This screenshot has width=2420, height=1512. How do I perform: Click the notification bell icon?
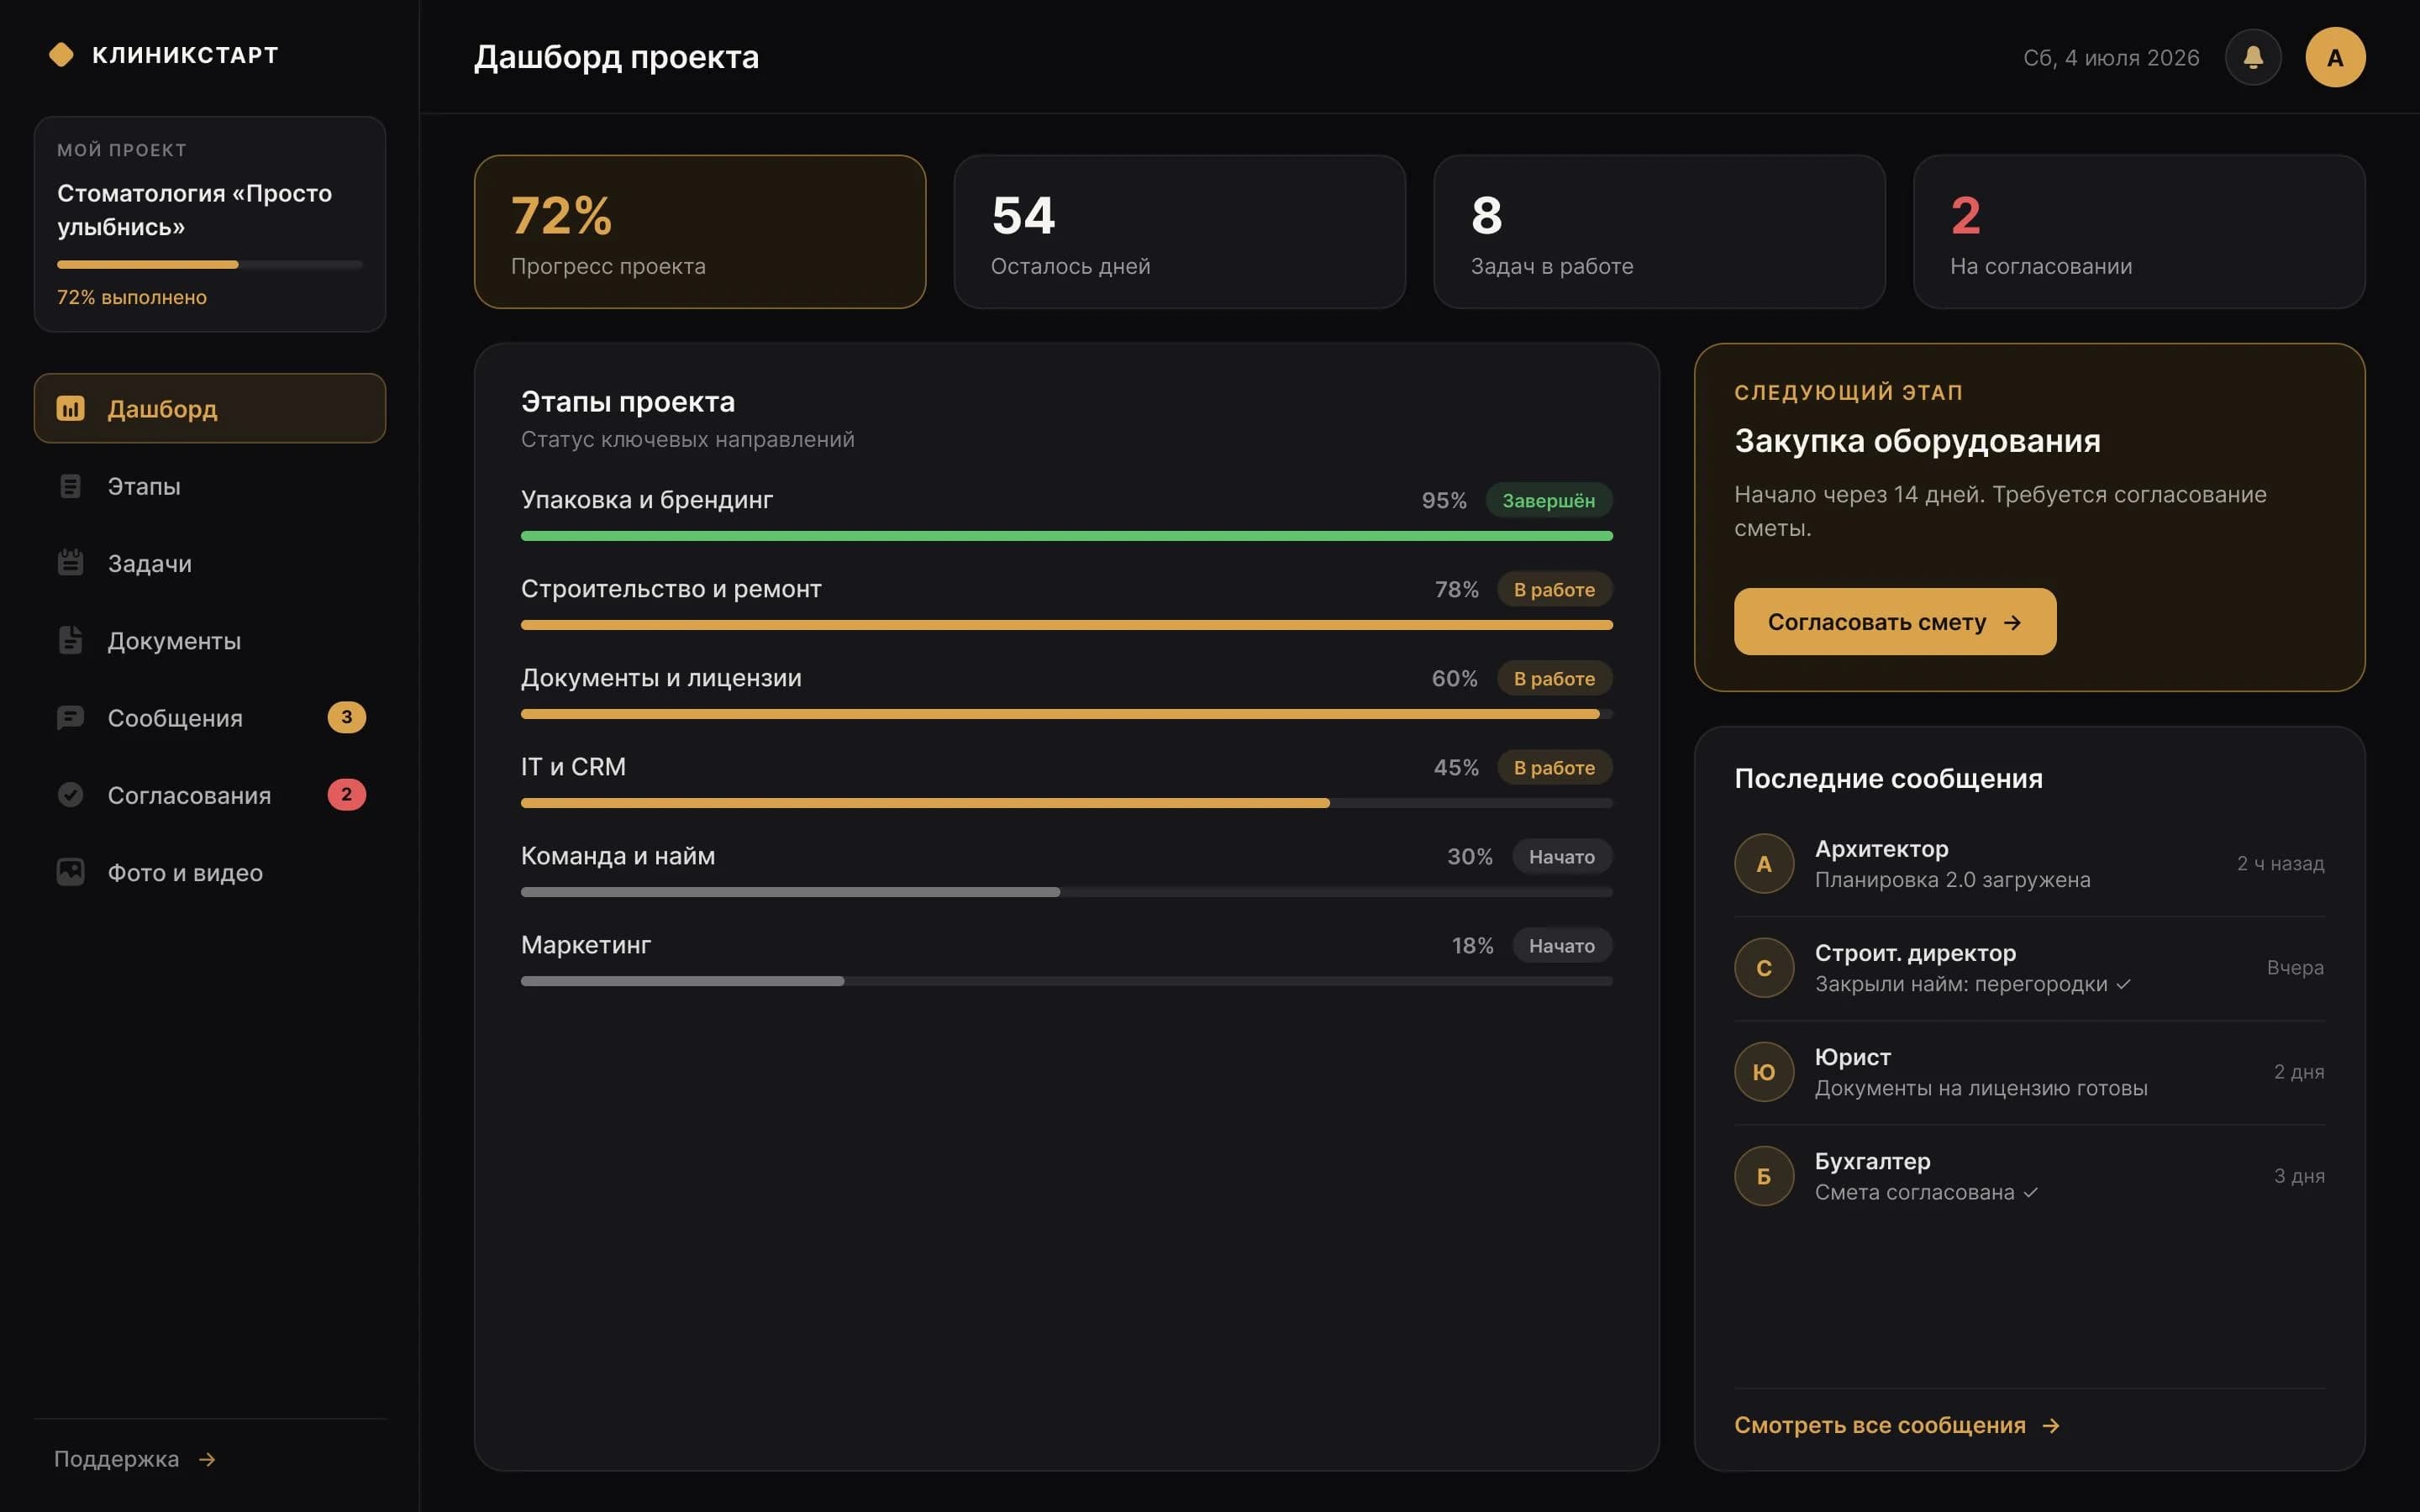tap(2252, 57)
